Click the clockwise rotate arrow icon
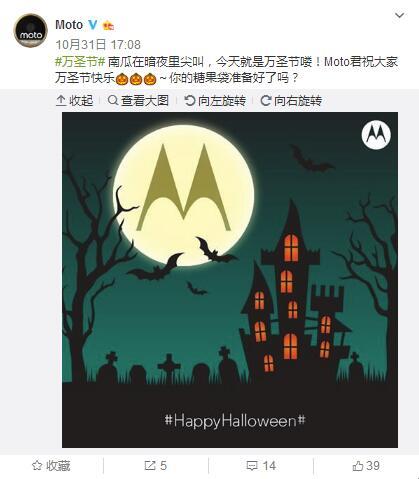This screenshot has height=479, width=419. (266, 101)
